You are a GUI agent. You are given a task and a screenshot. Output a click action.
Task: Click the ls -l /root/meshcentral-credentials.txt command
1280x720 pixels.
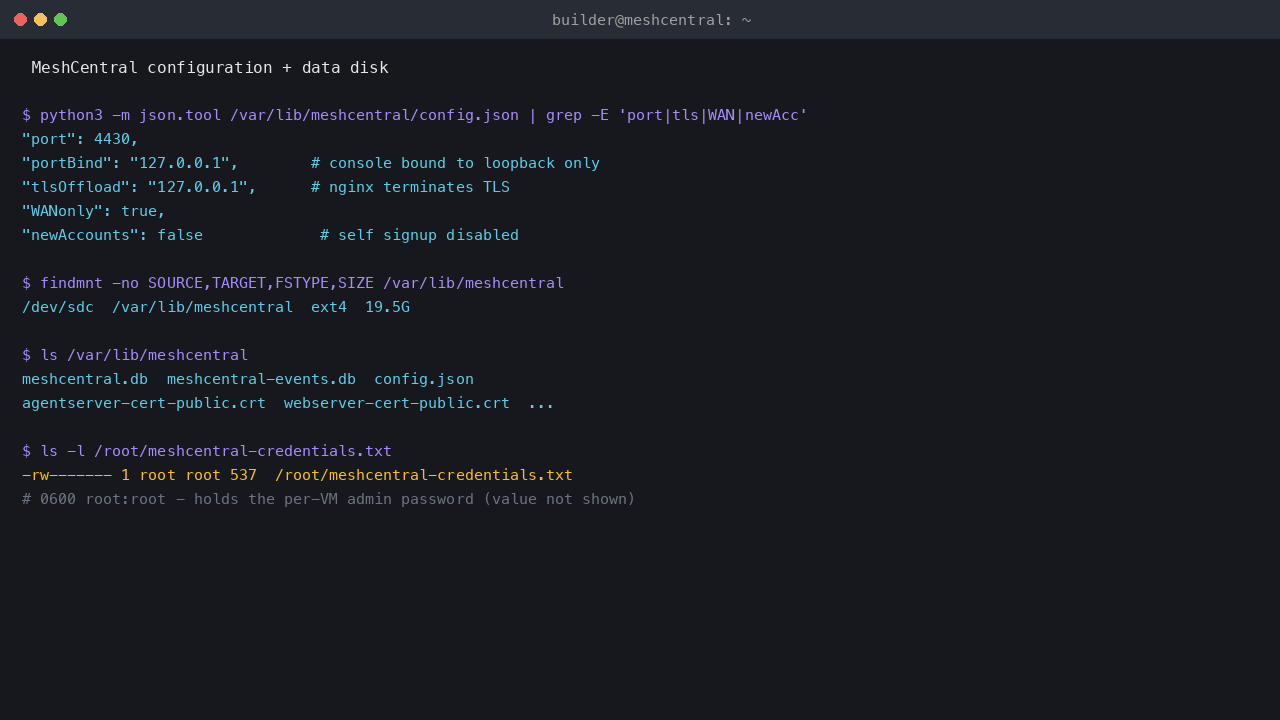click(207, 451)
